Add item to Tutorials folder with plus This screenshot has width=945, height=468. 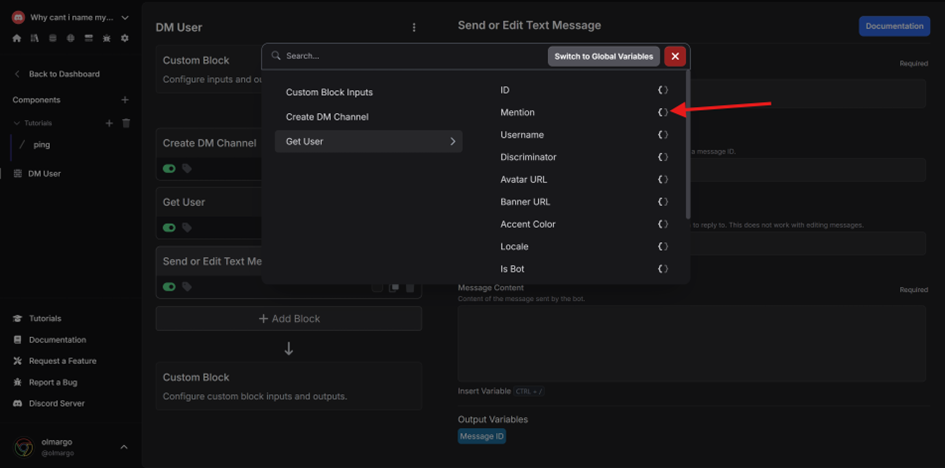pos(109,123)
